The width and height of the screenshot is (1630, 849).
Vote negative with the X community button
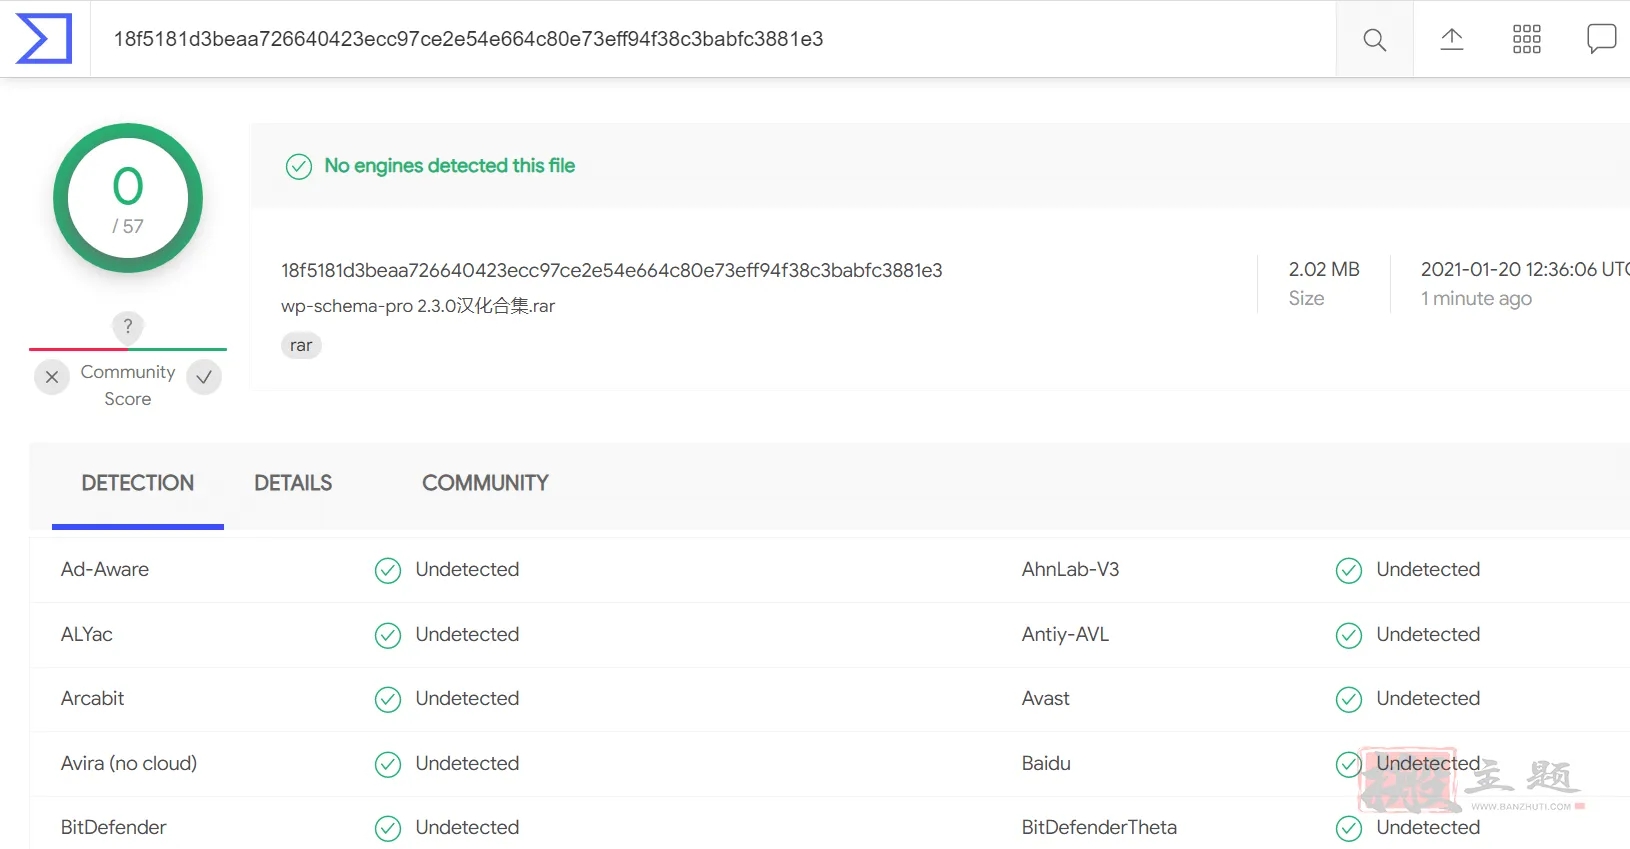(x=52, y=377)
